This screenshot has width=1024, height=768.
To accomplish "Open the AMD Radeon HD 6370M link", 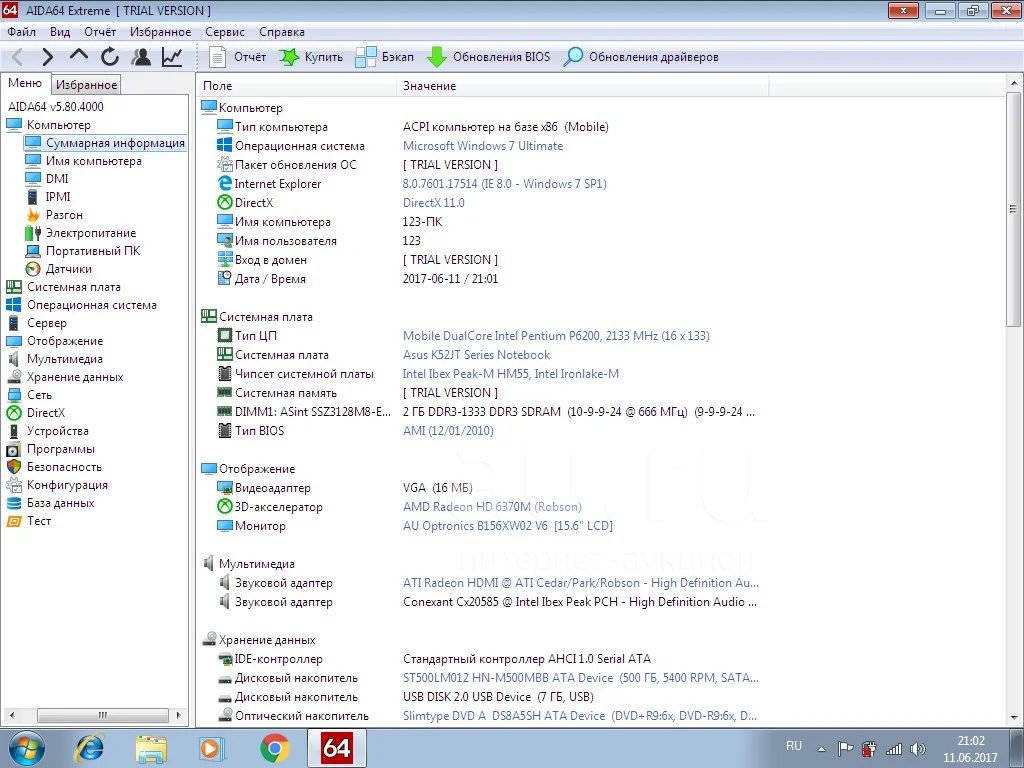I will click(x=492, y=507).
